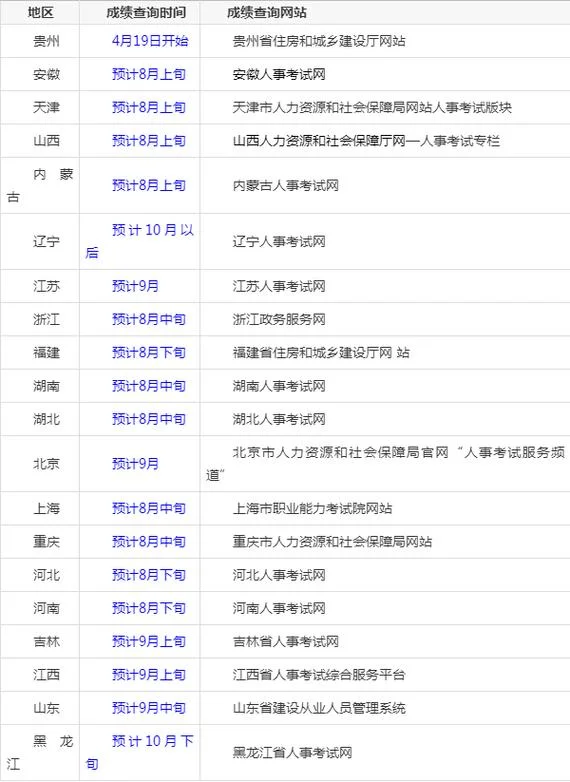Click 天津市人力资源和社会保障局网站人事考试版块 text
This screenshot has height=782, width=570.
coord(372,107)
